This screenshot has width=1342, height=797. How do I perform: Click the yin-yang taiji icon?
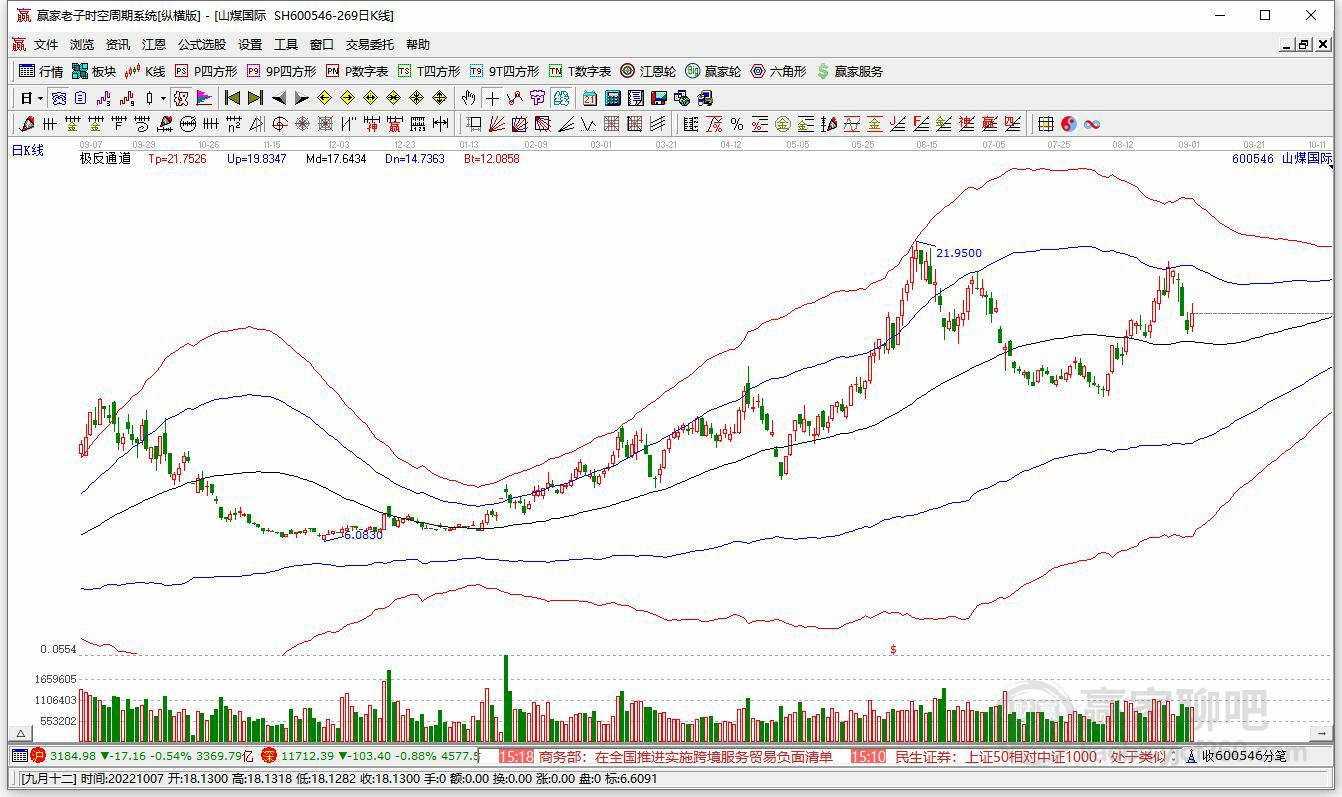pyautogui.click(x=1068, y=124)
